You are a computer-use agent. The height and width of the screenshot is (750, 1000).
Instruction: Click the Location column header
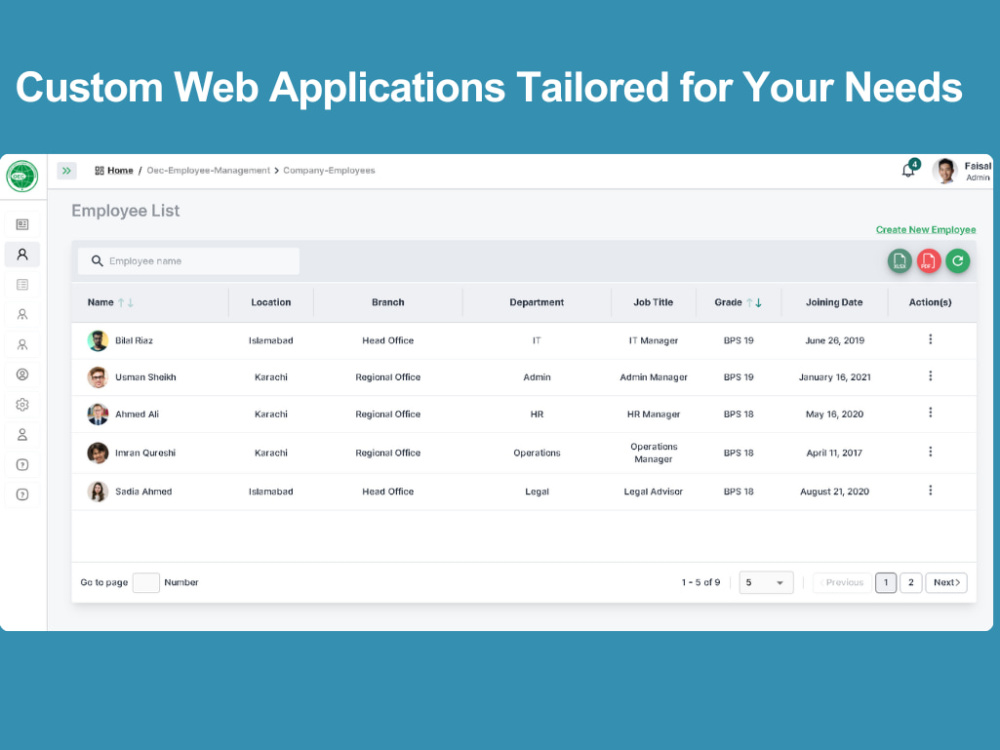click(271, 302)
